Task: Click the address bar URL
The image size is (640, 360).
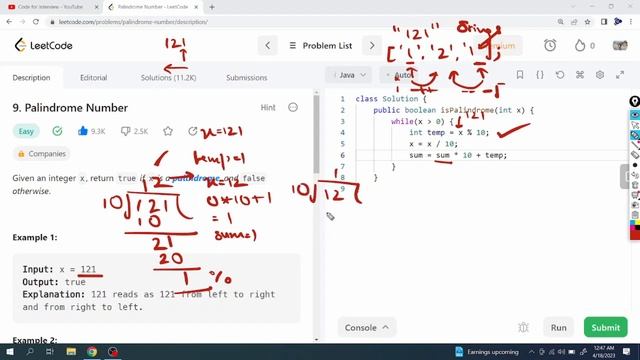Action: click(x=133, y=22)
